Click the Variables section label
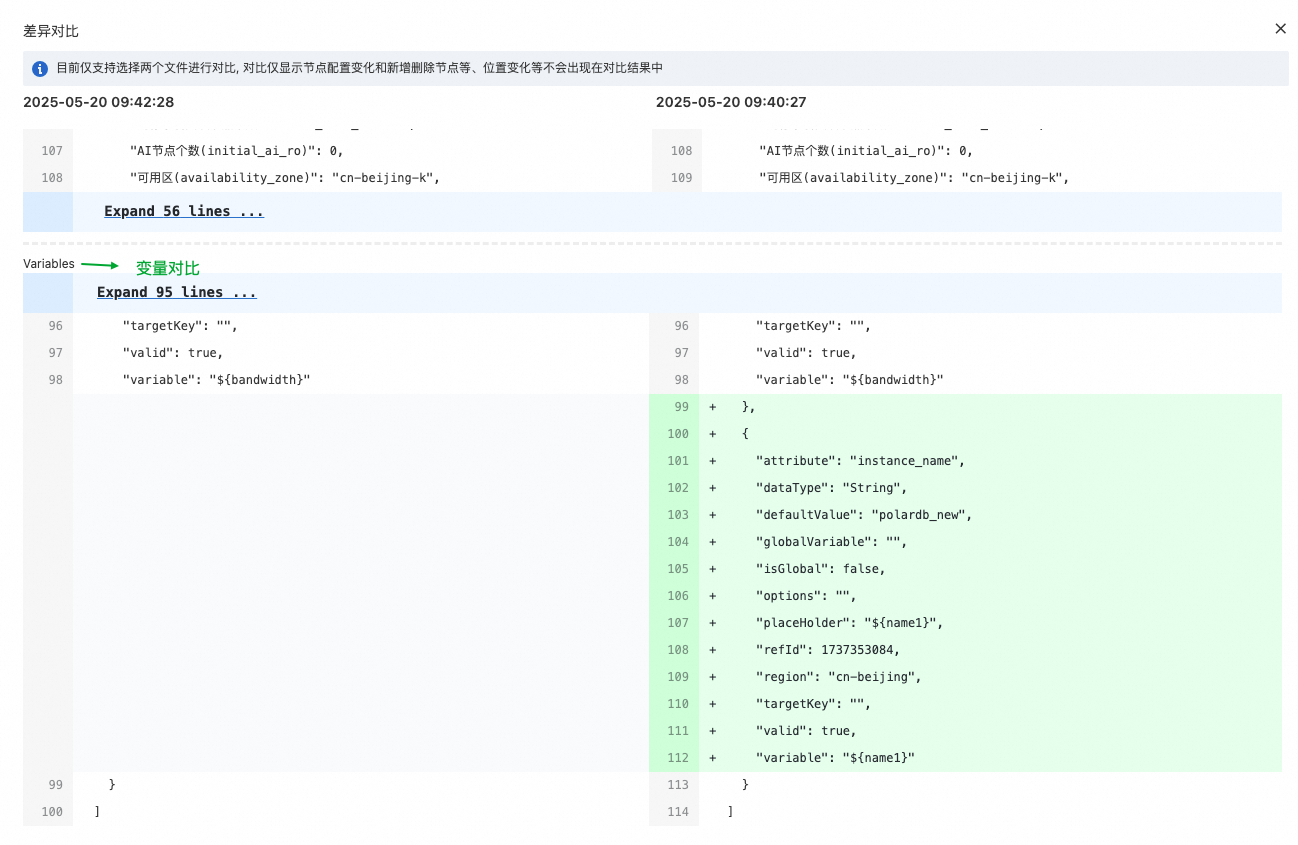This screenshot has height=845, width=1298. pos(49,264)
